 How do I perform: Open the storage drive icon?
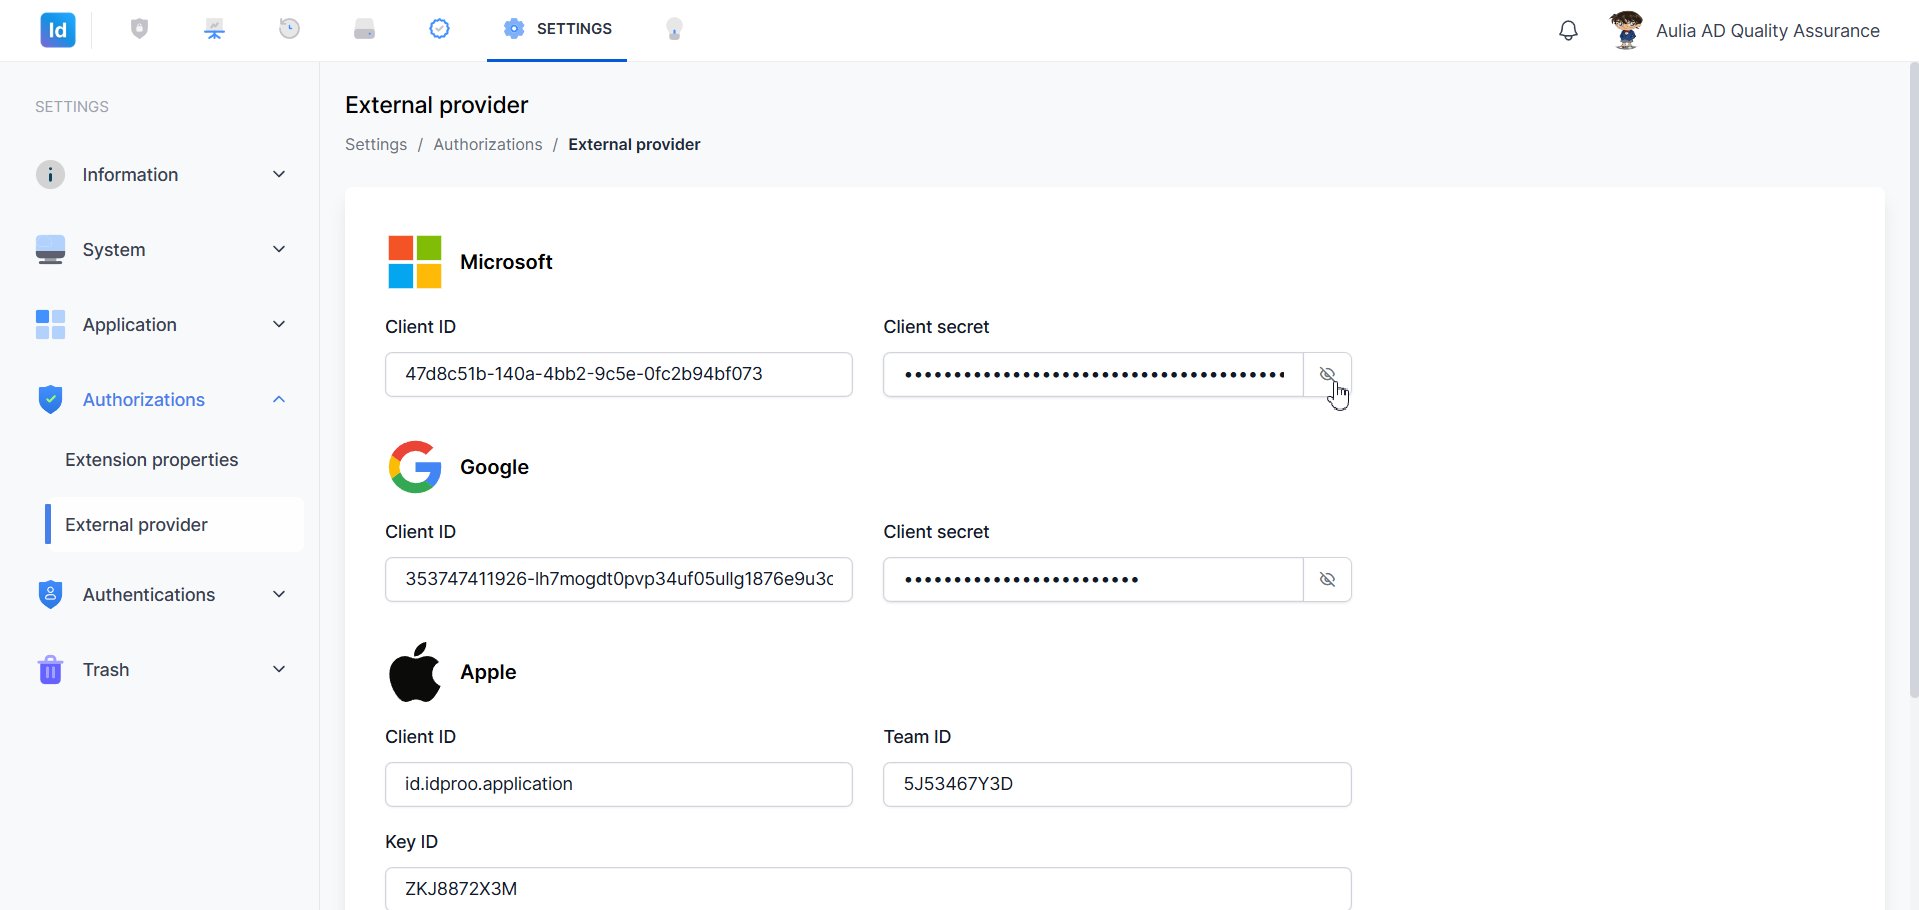click(x=365, y=29)
